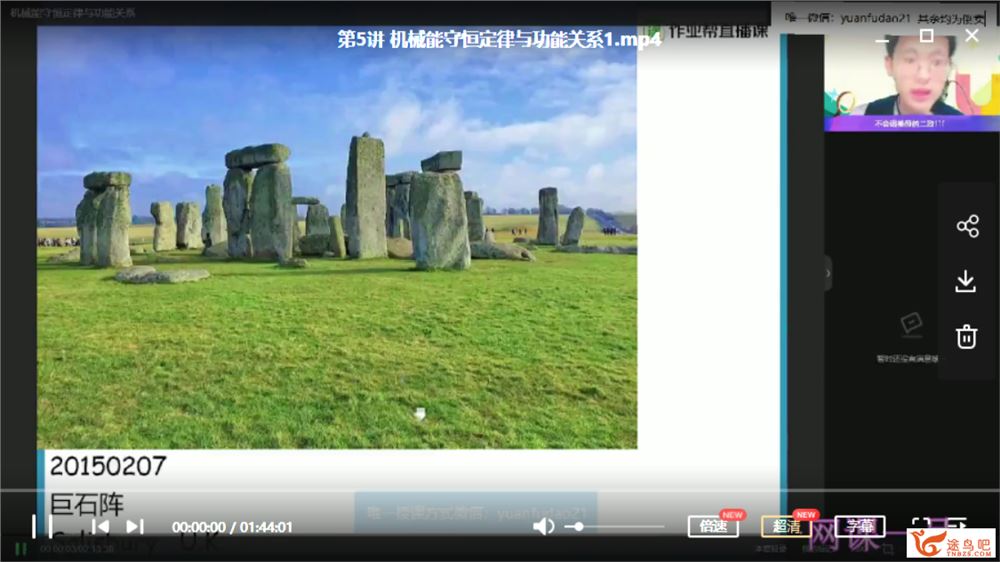Viewport: 1000px width, 562px height.
Task: Click the trash delete icon
Action: point(967,336)
